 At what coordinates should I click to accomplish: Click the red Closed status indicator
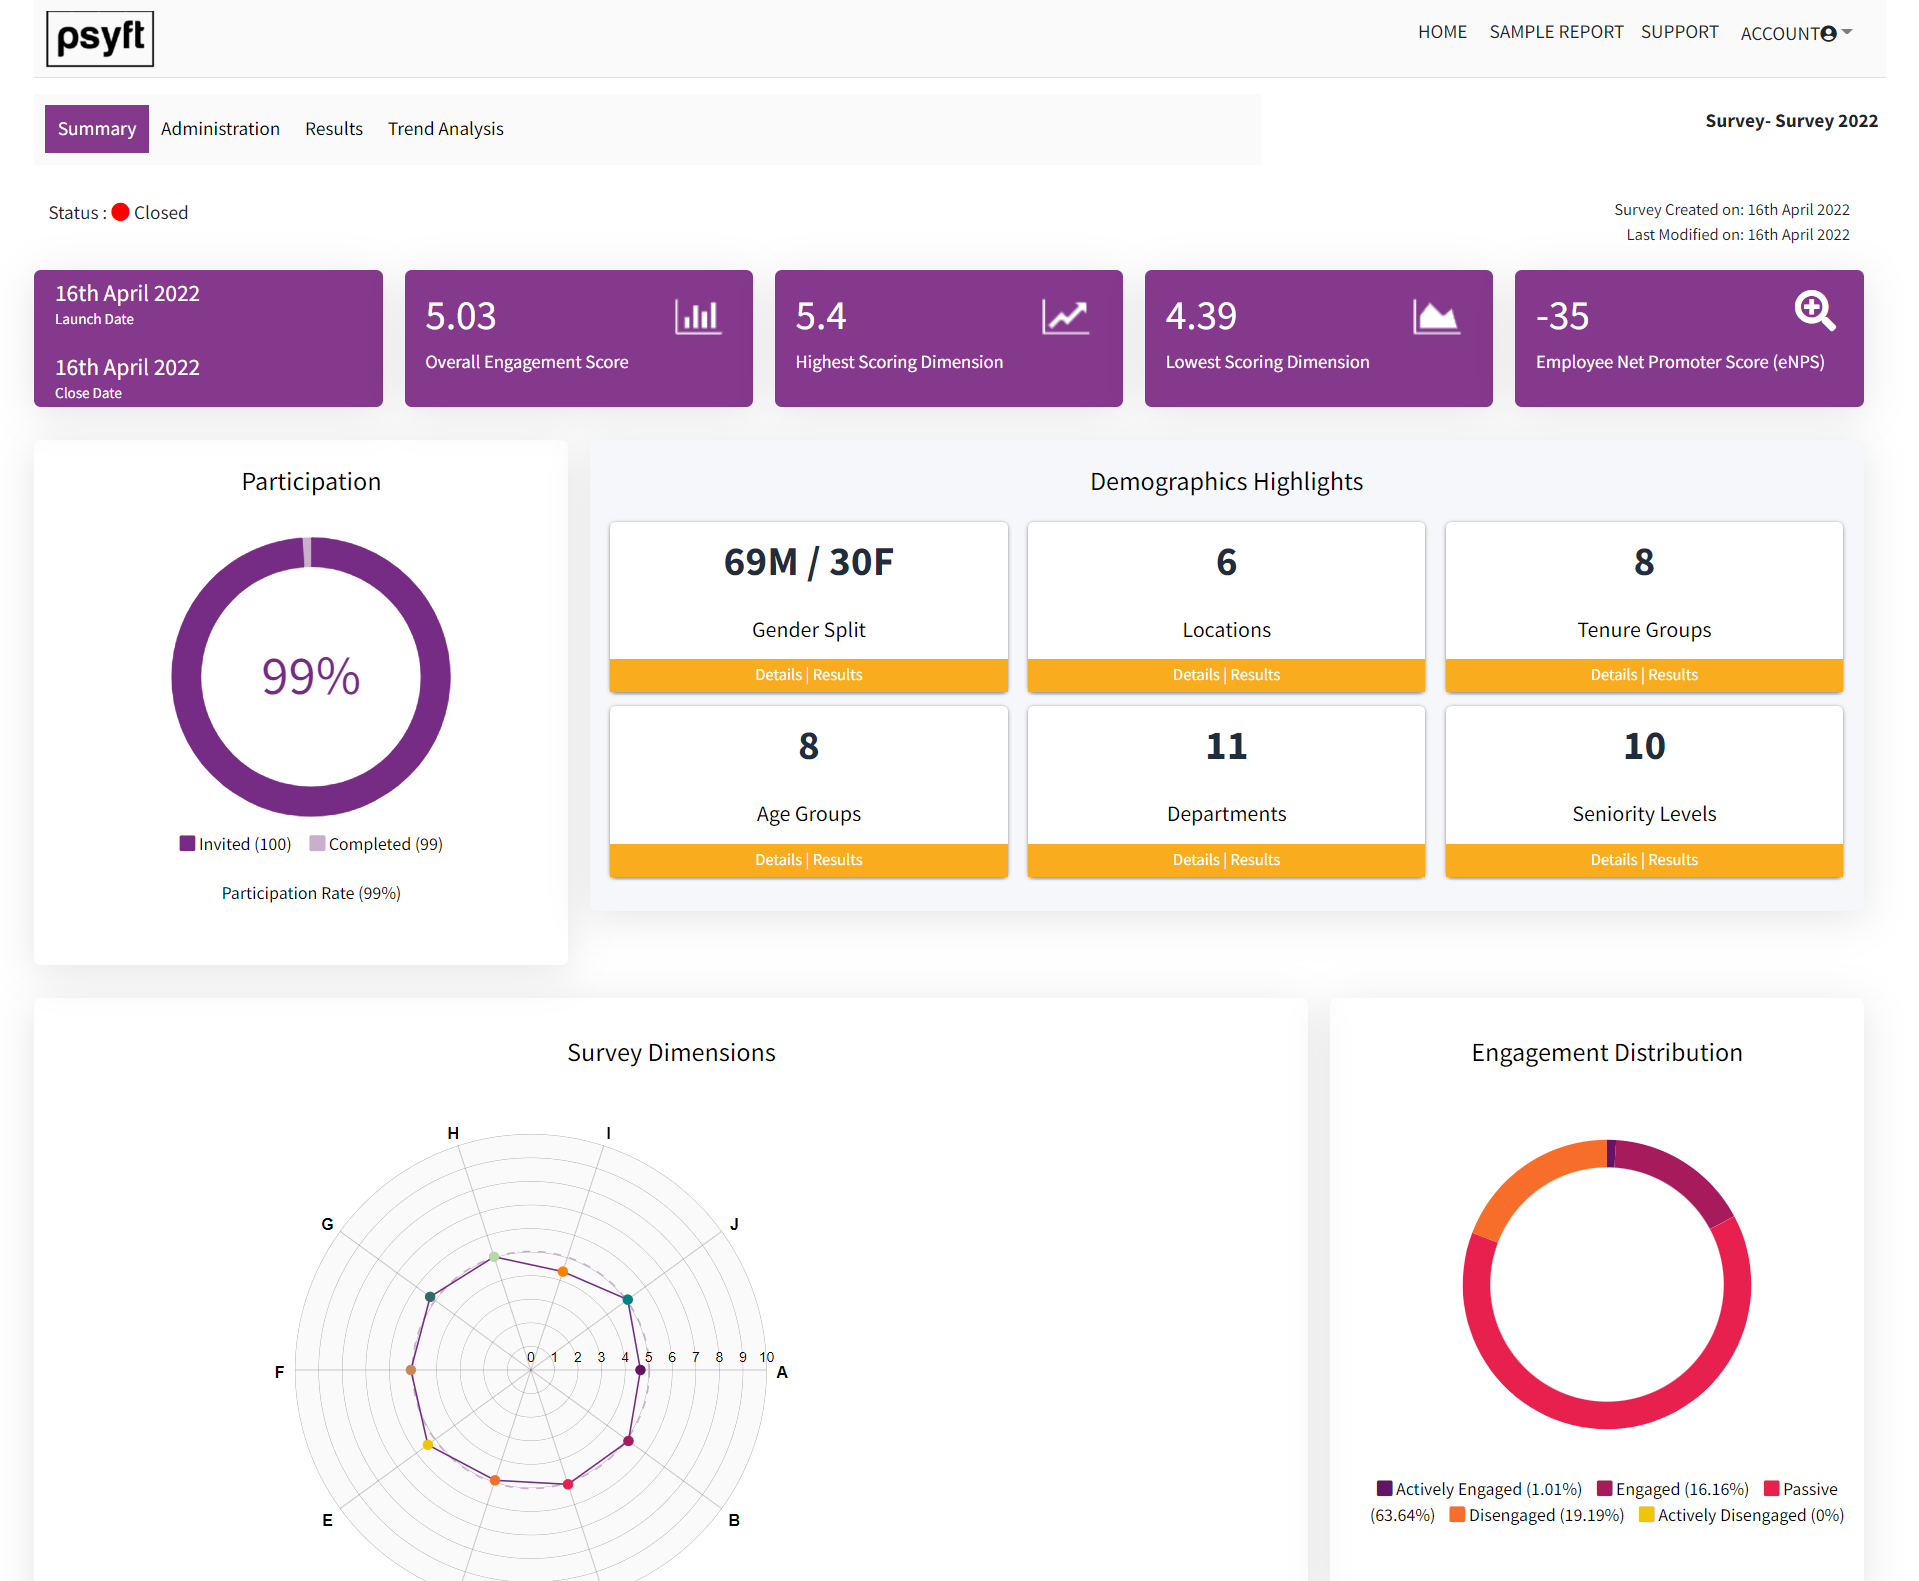click(121, 212)
